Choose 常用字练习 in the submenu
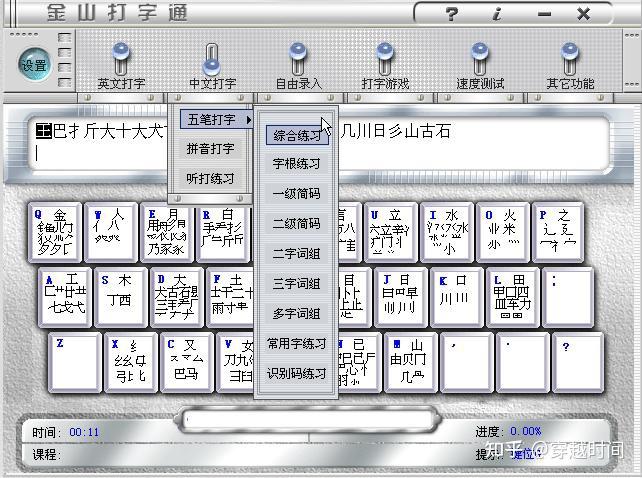642x478 pixels. (297, 344)
